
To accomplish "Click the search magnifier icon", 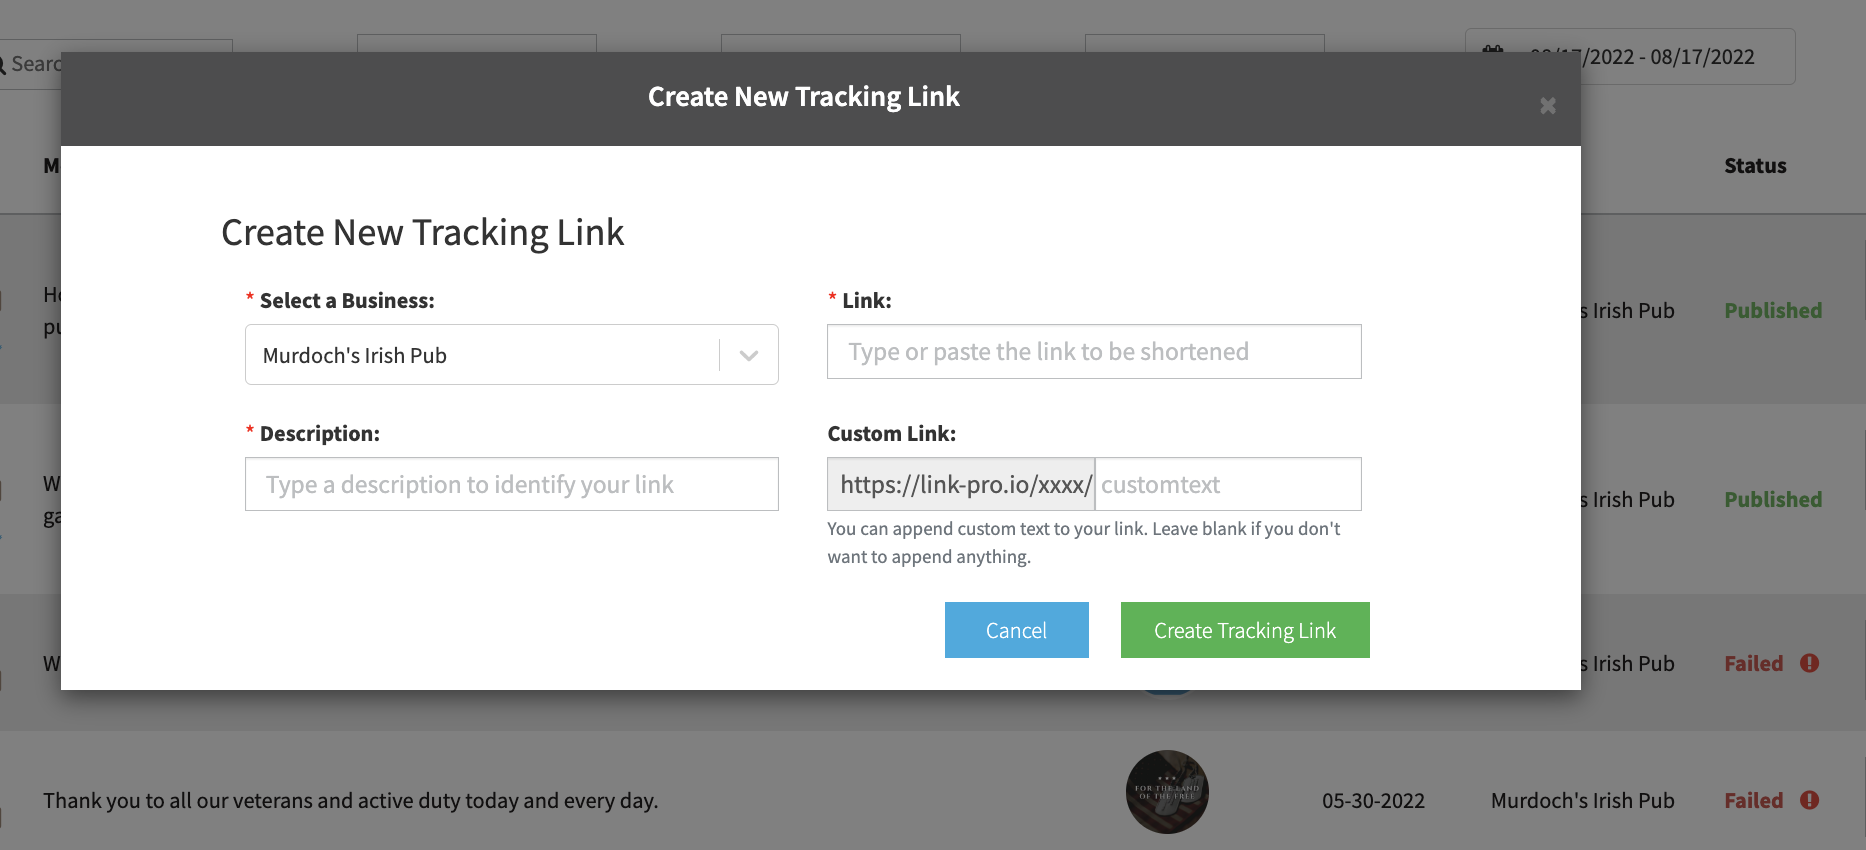I will pos(1,64).
